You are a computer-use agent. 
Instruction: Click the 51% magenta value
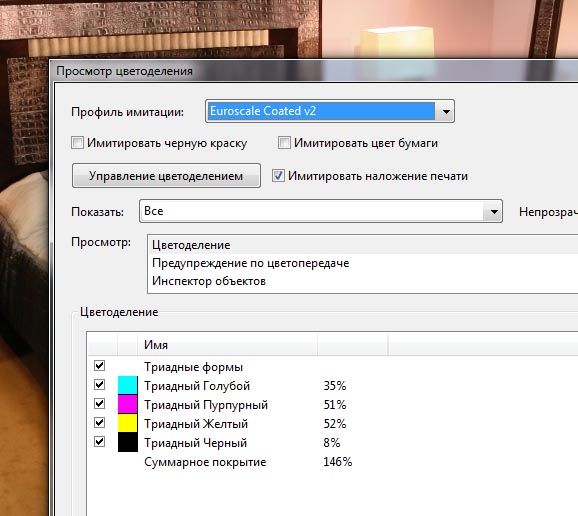coord(335,405)
